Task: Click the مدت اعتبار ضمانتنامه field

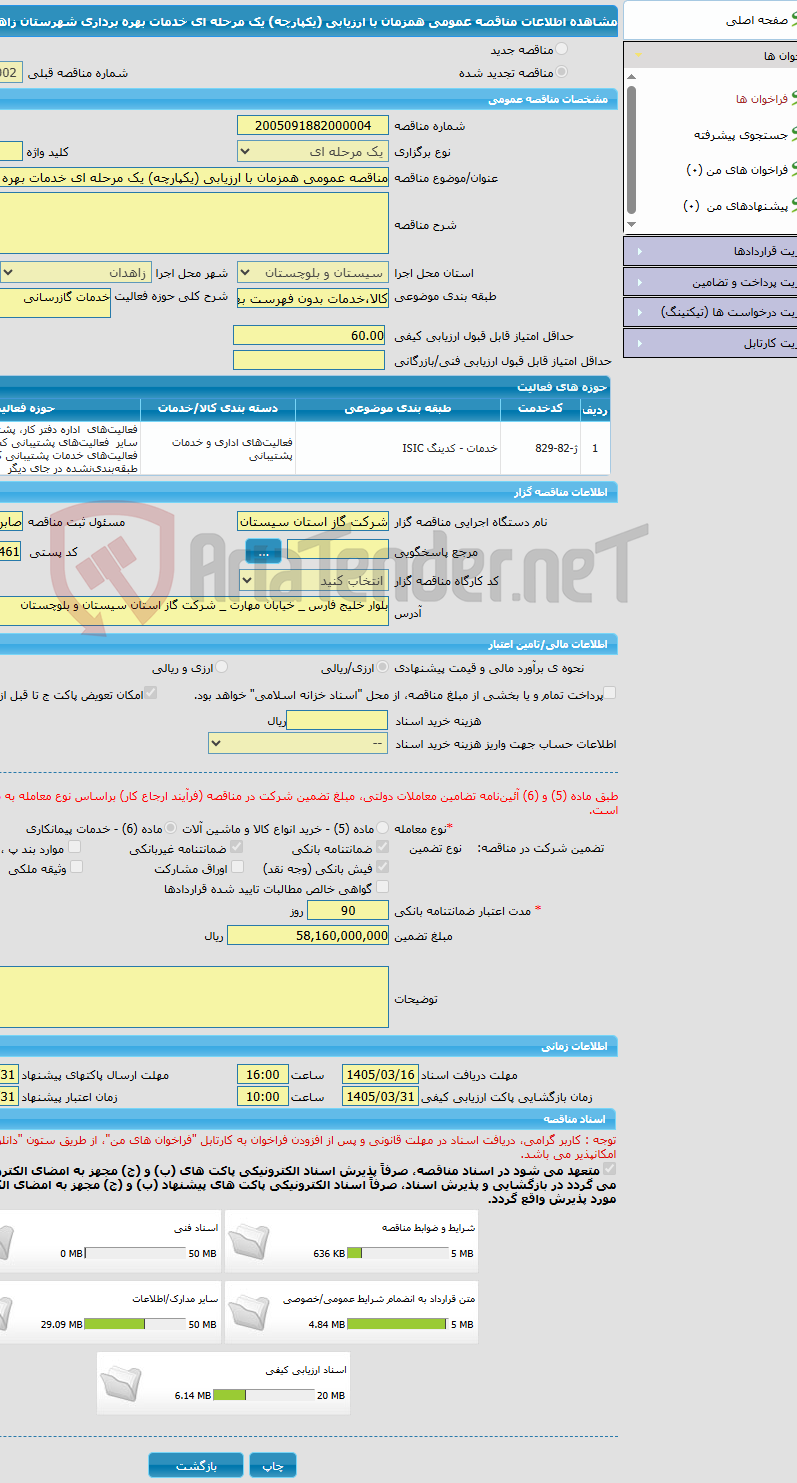Action: click(348, 911)
